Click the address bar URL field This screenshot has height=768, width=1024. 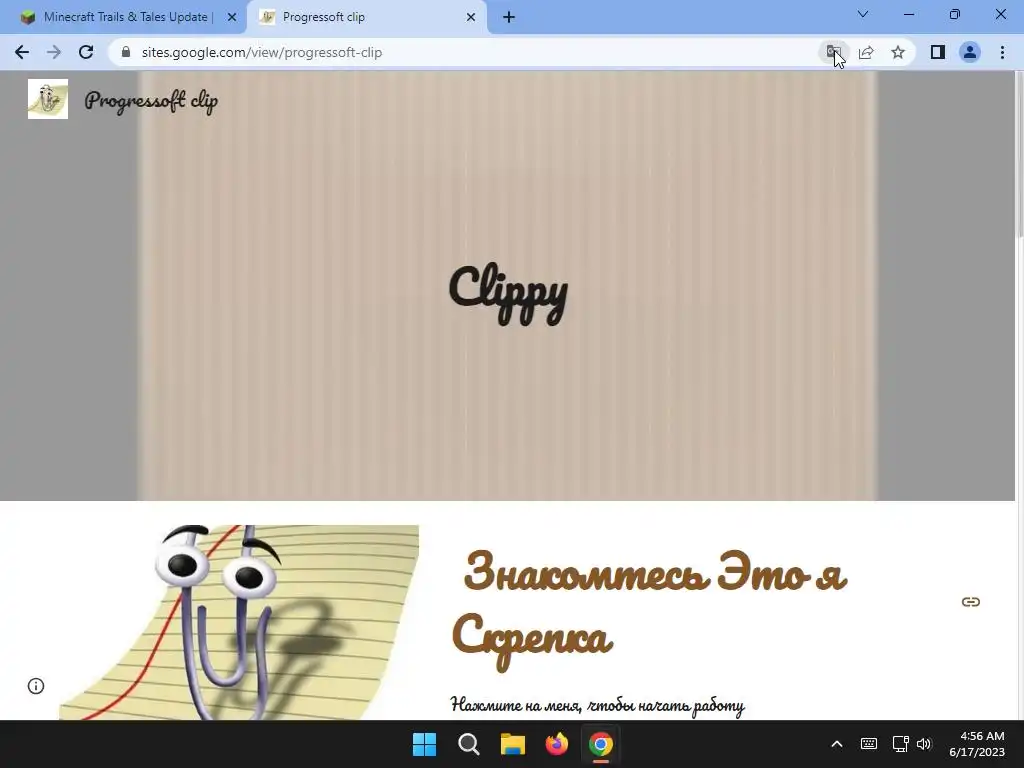point(457,52)
